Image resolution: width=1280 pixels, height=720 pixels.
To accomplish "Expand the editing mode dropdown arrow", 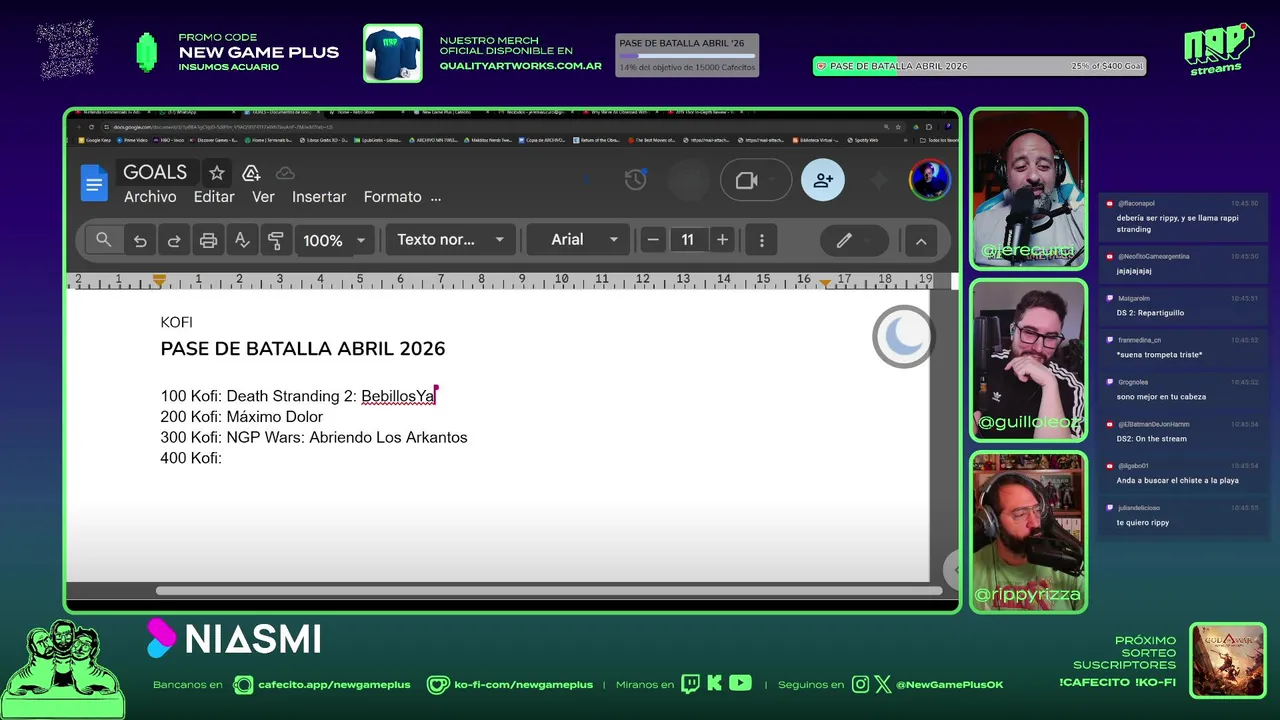I will (868, 240).
